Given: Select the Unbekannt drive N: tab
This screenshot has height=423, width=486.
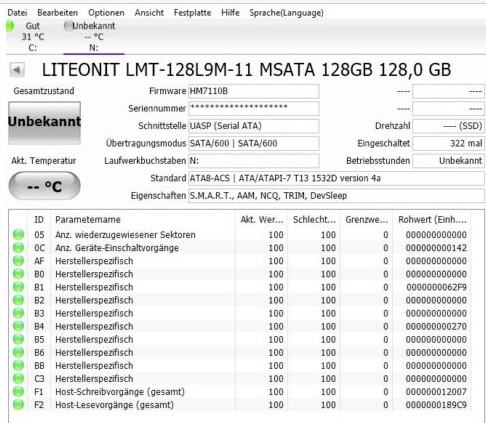Looking at the screenshot, I should (x=94, y=37).
